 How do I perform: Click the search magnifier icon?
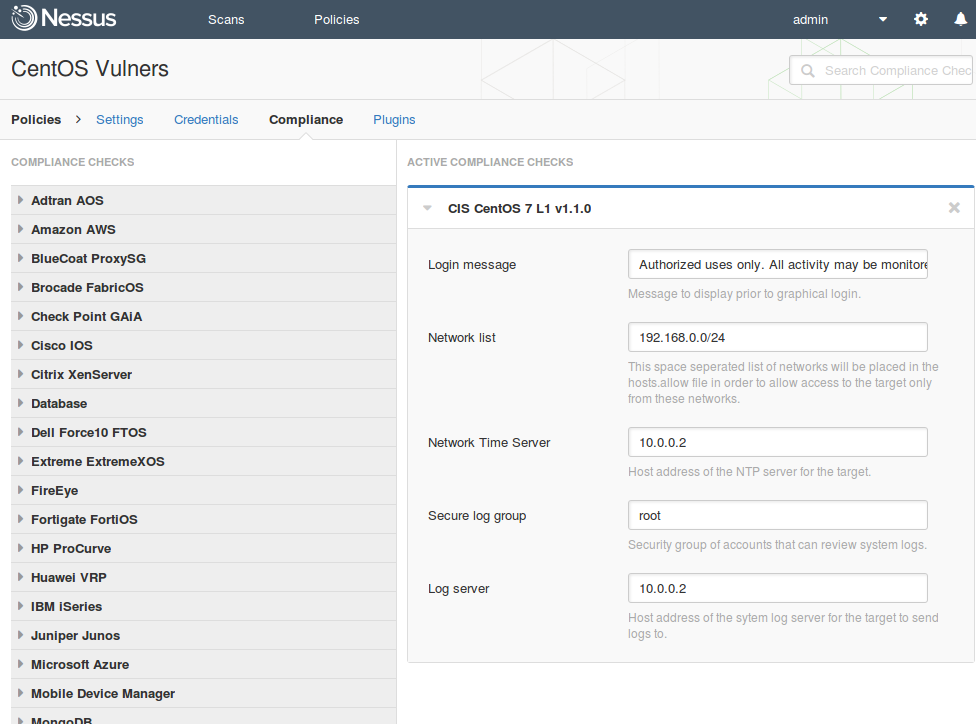point(807,71)
